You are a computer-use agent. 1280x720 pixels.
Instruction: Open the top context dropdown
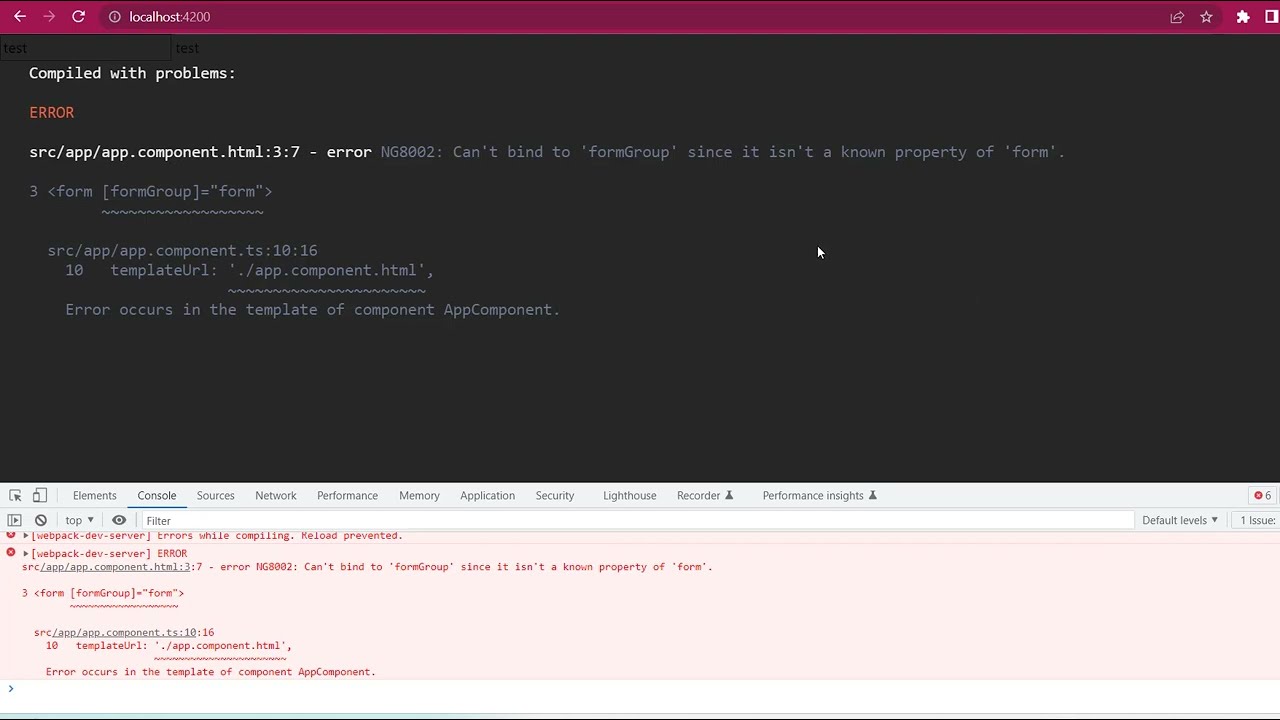(x=79, y=520)
